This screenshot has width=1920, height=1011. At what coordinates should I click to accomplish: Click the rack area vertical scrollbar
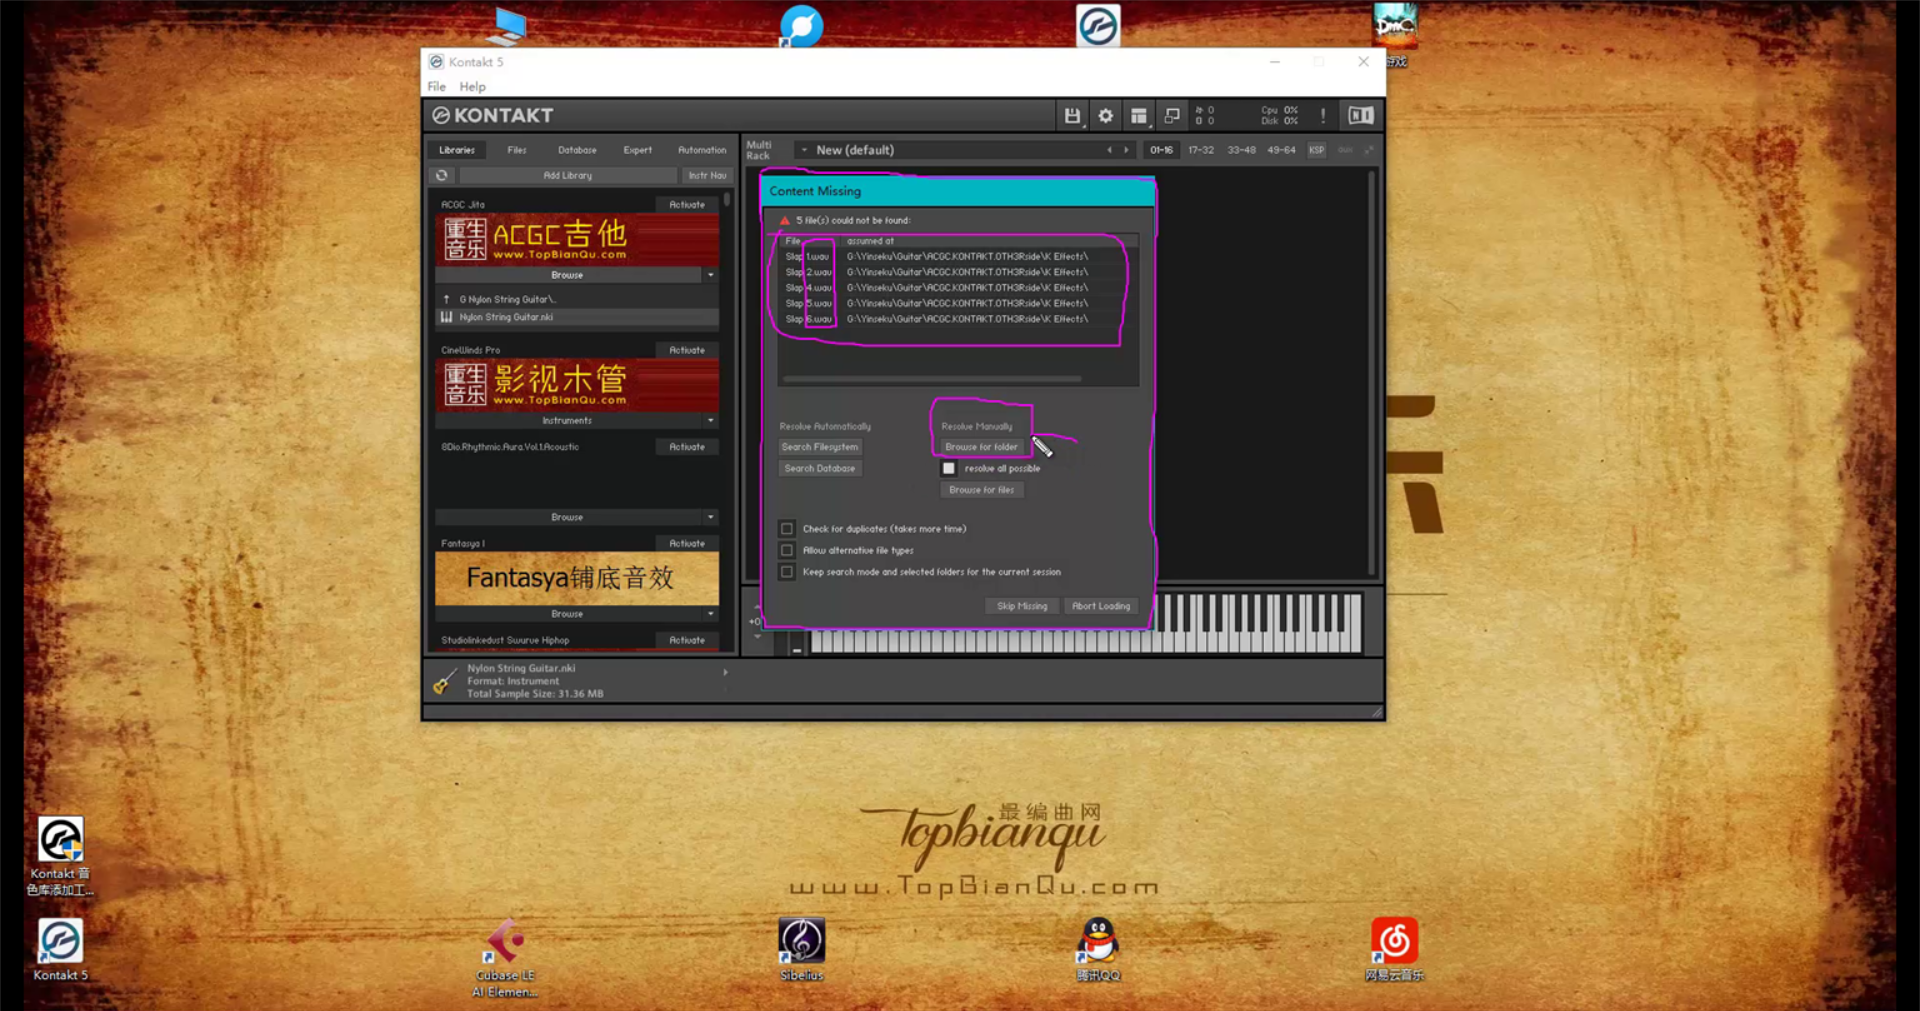point(1371,372)
